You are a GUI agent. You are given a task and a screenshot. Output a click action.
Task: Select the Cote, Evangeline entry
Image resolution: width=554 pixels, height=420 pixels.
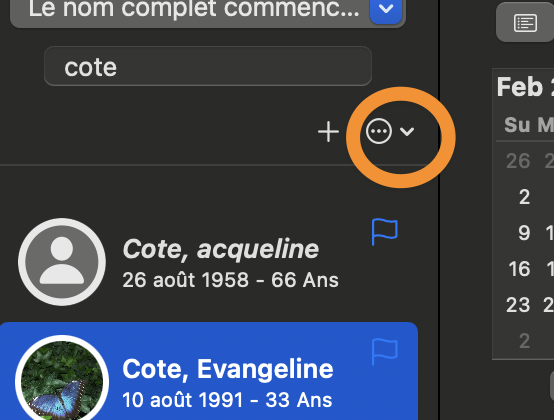208,371
